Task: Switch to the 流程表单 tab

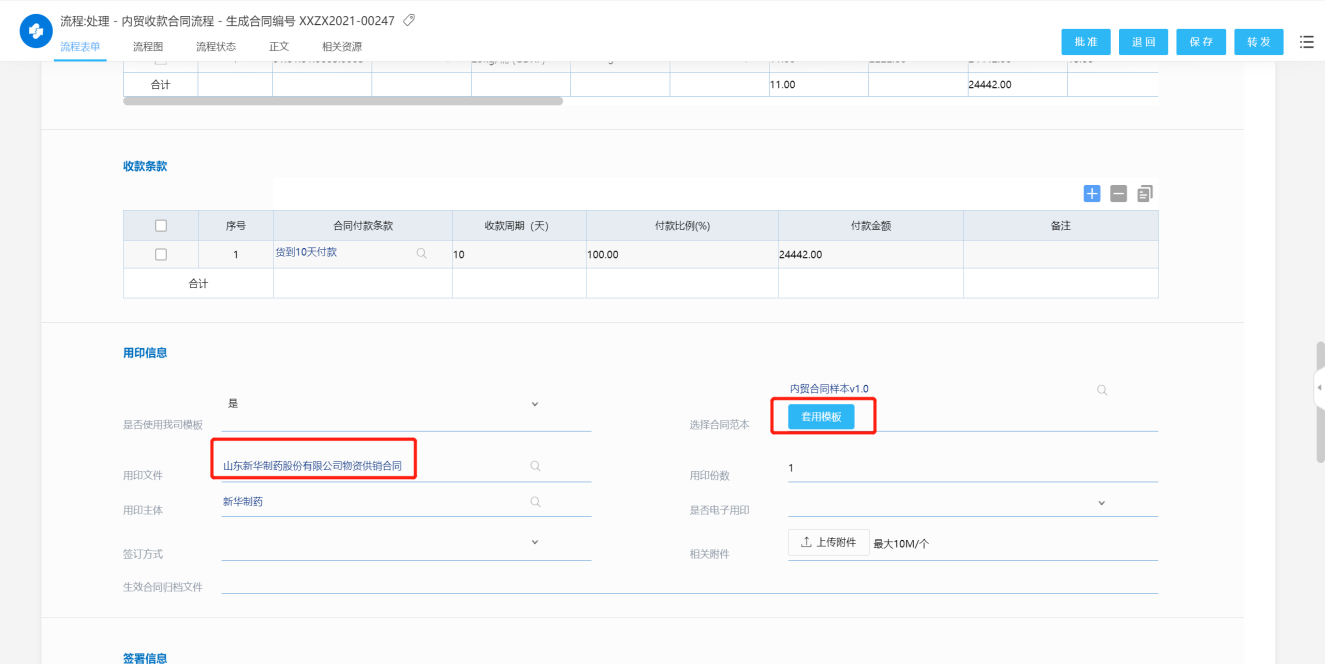Action: pyautogui.click(x=80, y=47)
